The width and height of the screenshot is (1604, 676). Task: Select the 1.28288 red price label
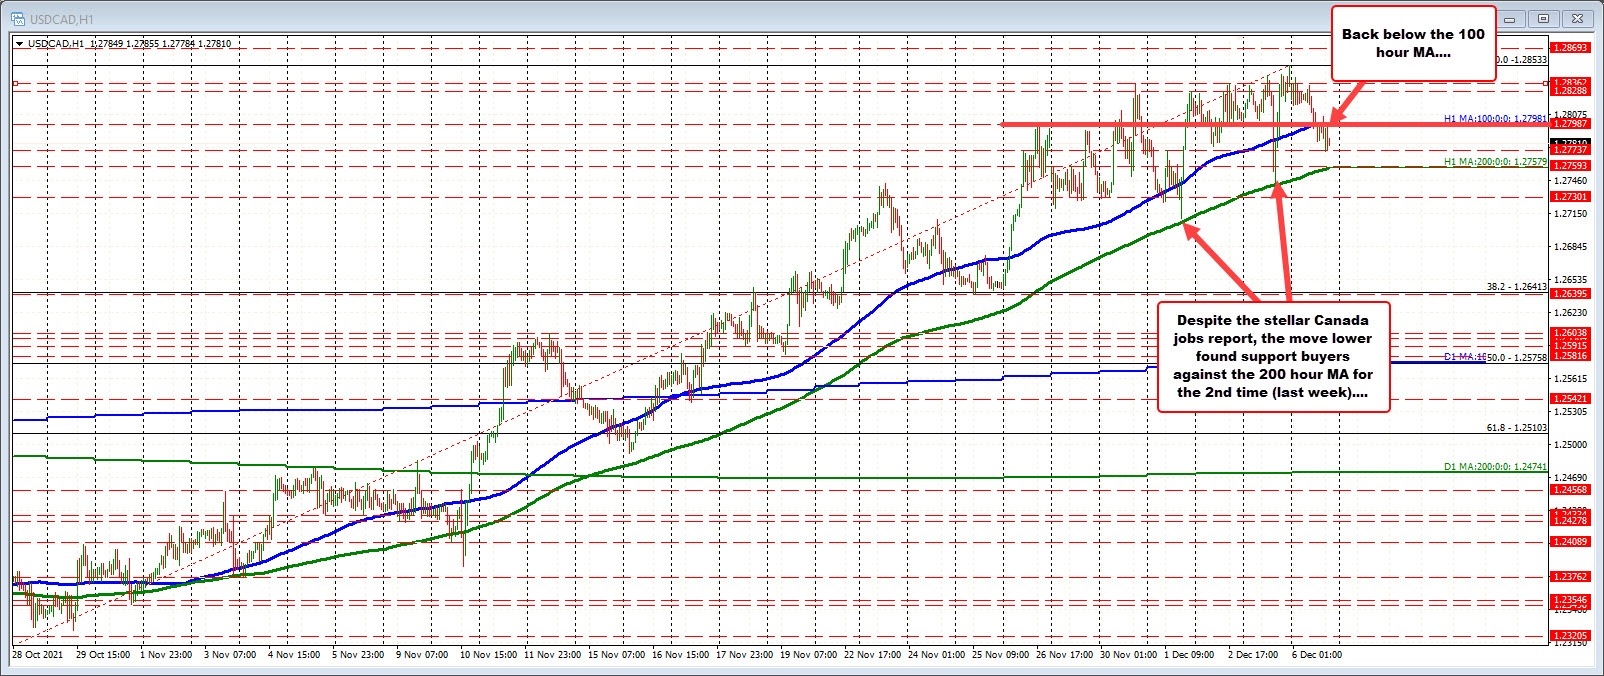[x=1570, y=90]
